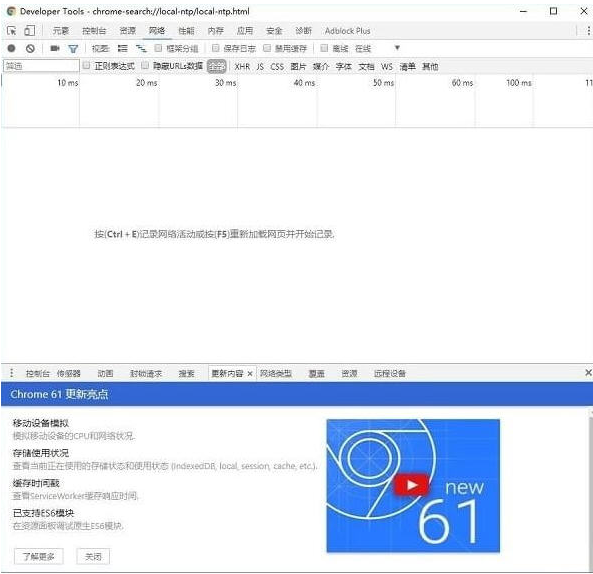Filter requests by 字体
This screenshot has height=574, width=593.
(343, 67)
